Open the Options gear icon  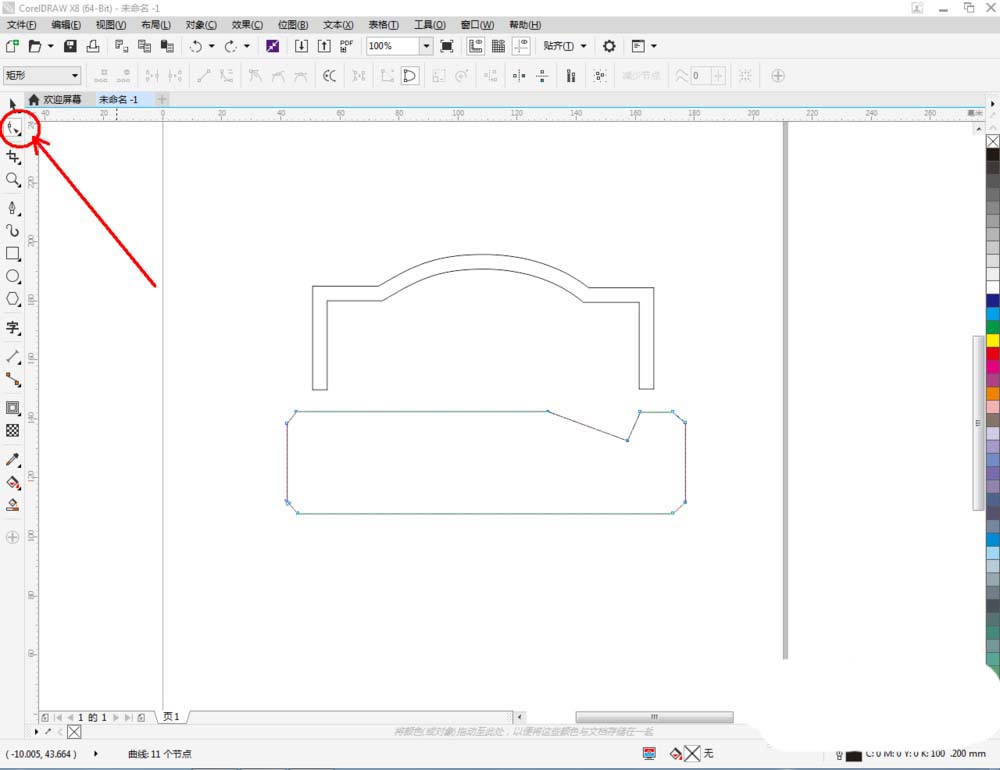pyautogui.click(x=609, y=46)
